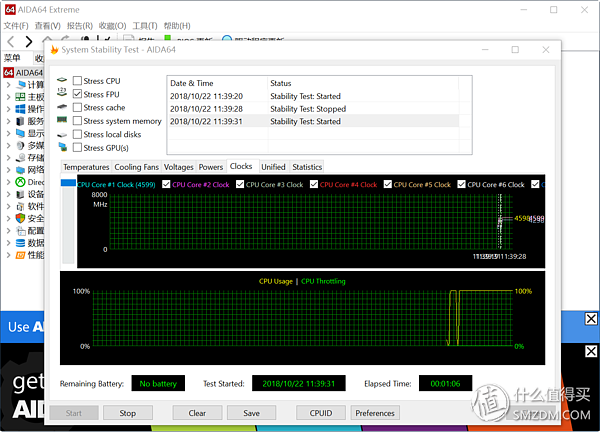Viewport: 600px width, 432px height.
Task: Expand the first computer tree node
Action: click(x=8, y=85)
